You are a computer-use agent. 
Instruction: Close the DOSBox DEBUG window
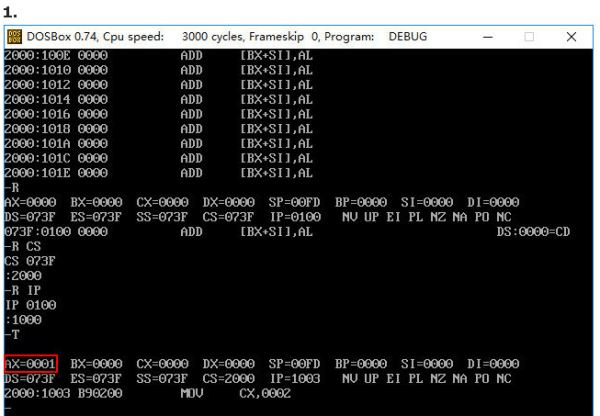pos(571,37)
